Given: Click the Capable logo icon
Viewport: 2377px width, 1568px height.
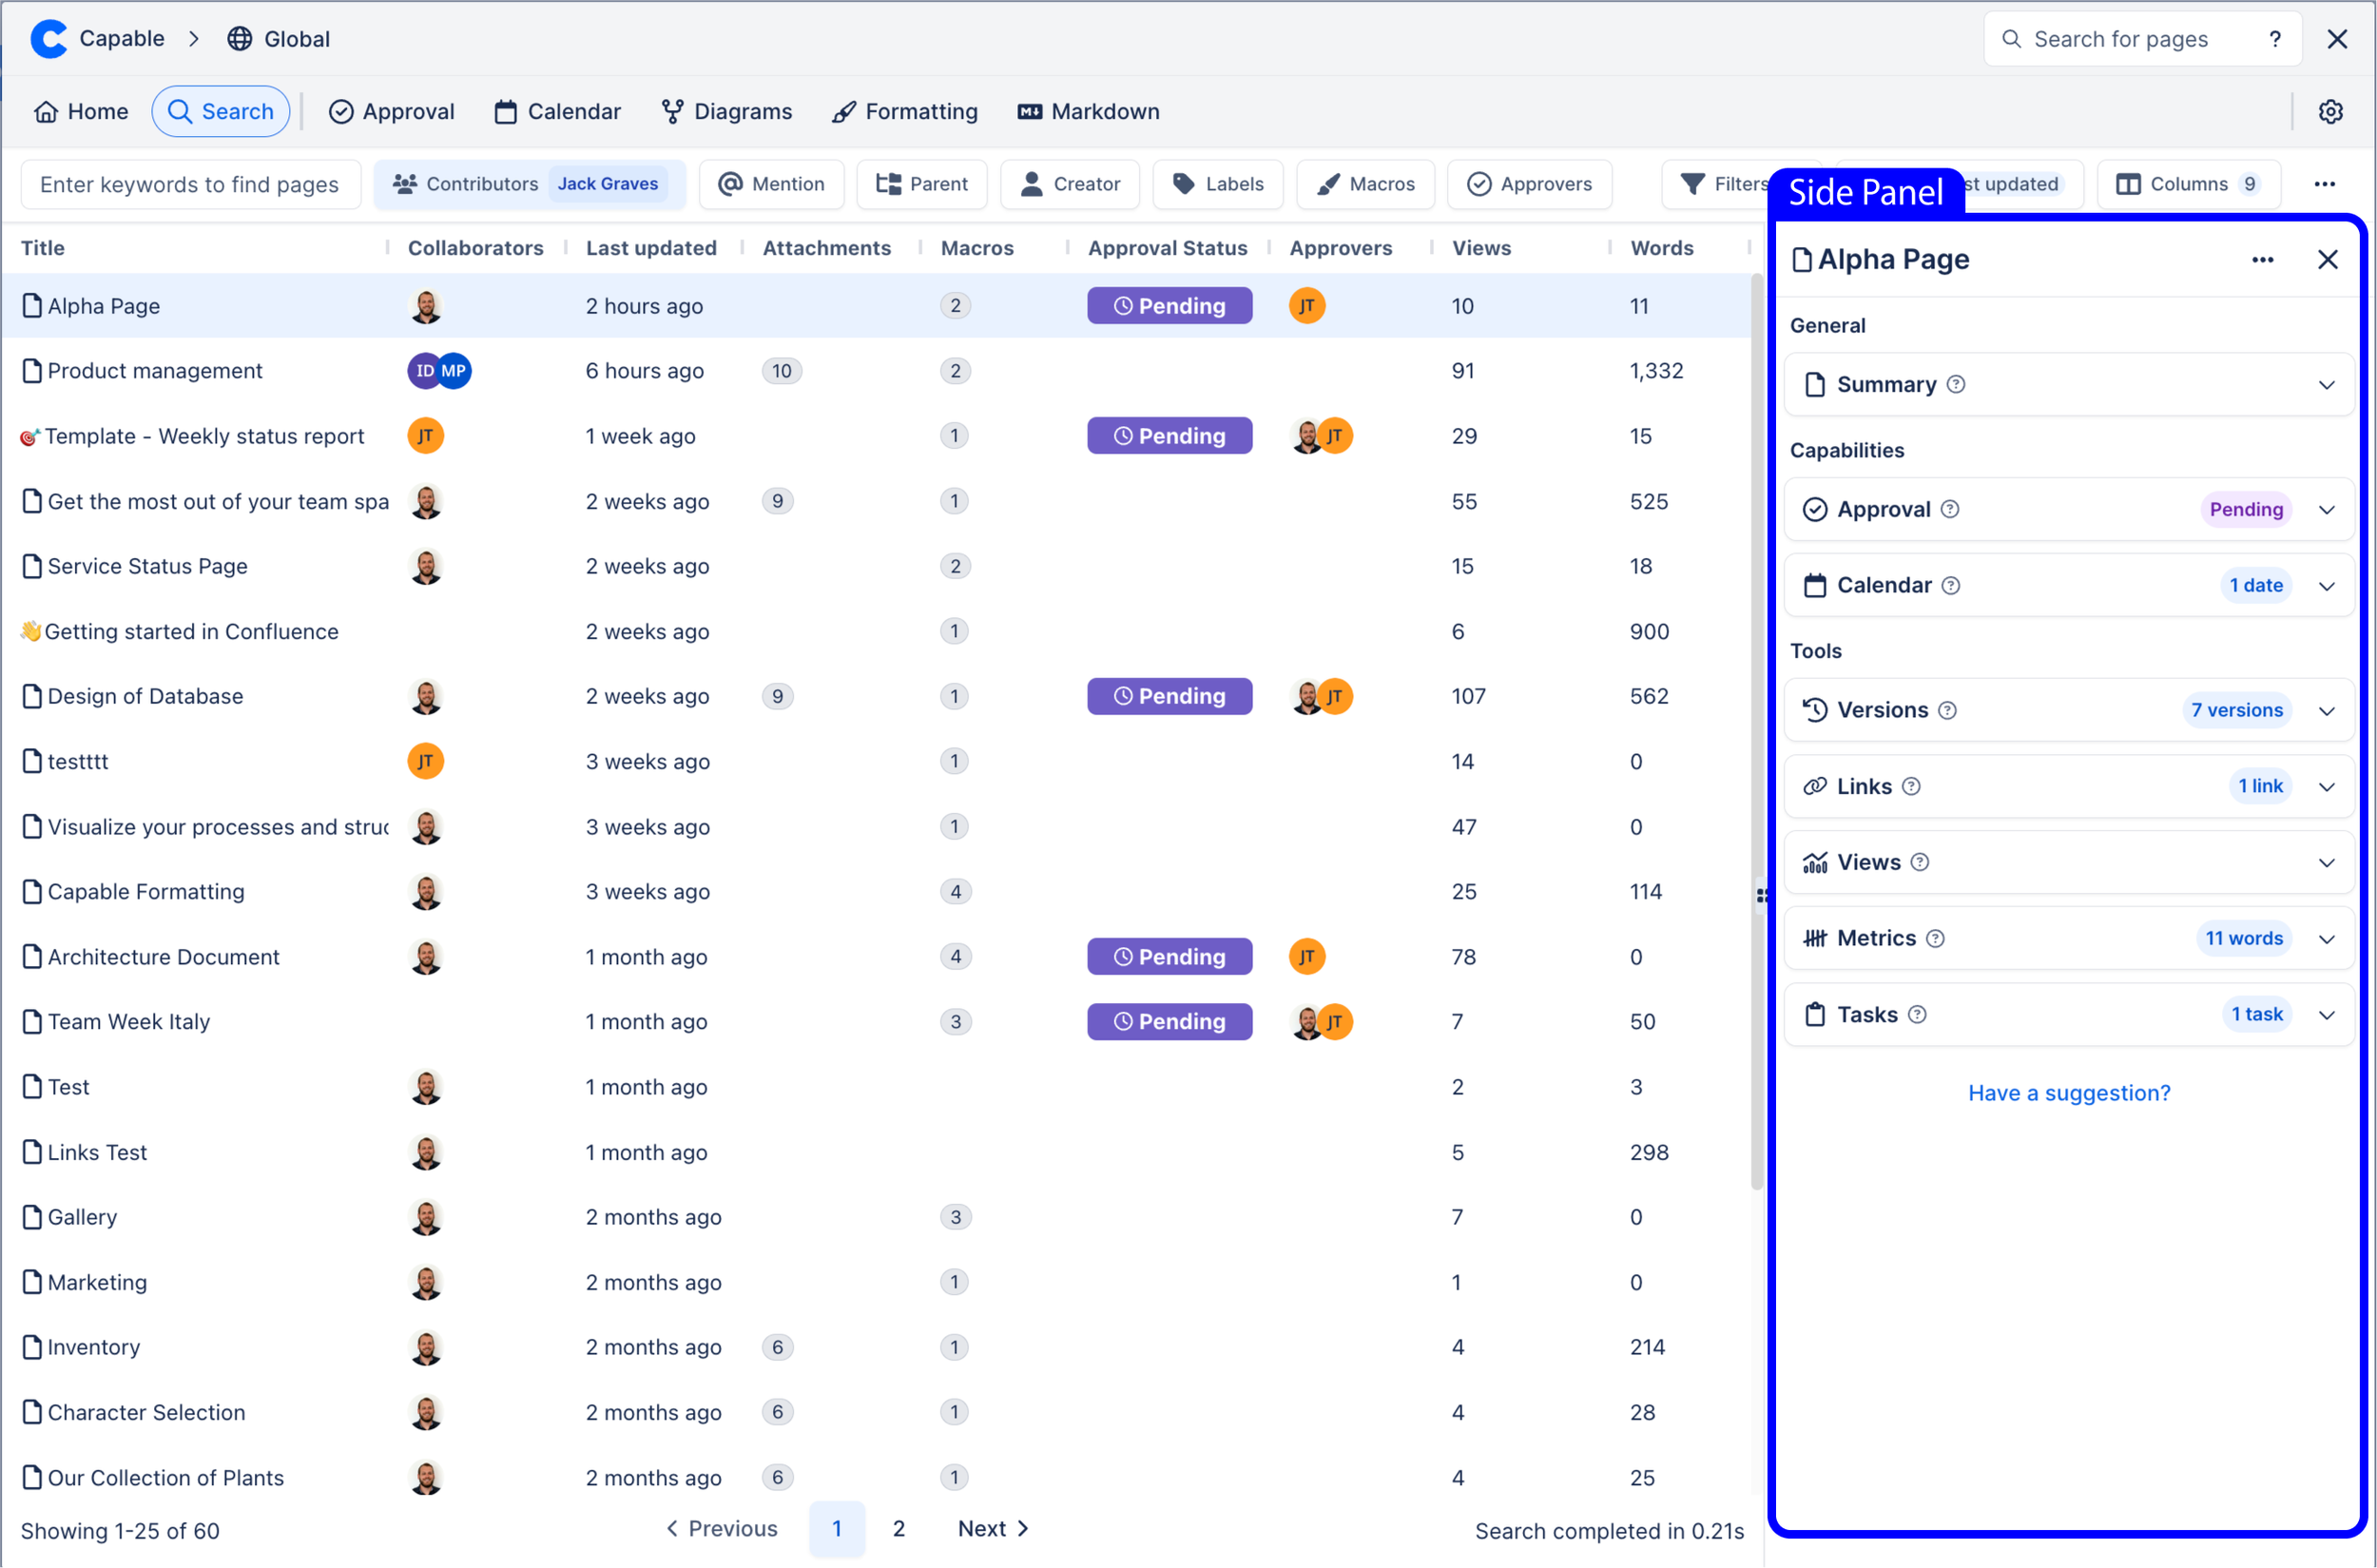Looking at the screenshot, I should [48, 39].
